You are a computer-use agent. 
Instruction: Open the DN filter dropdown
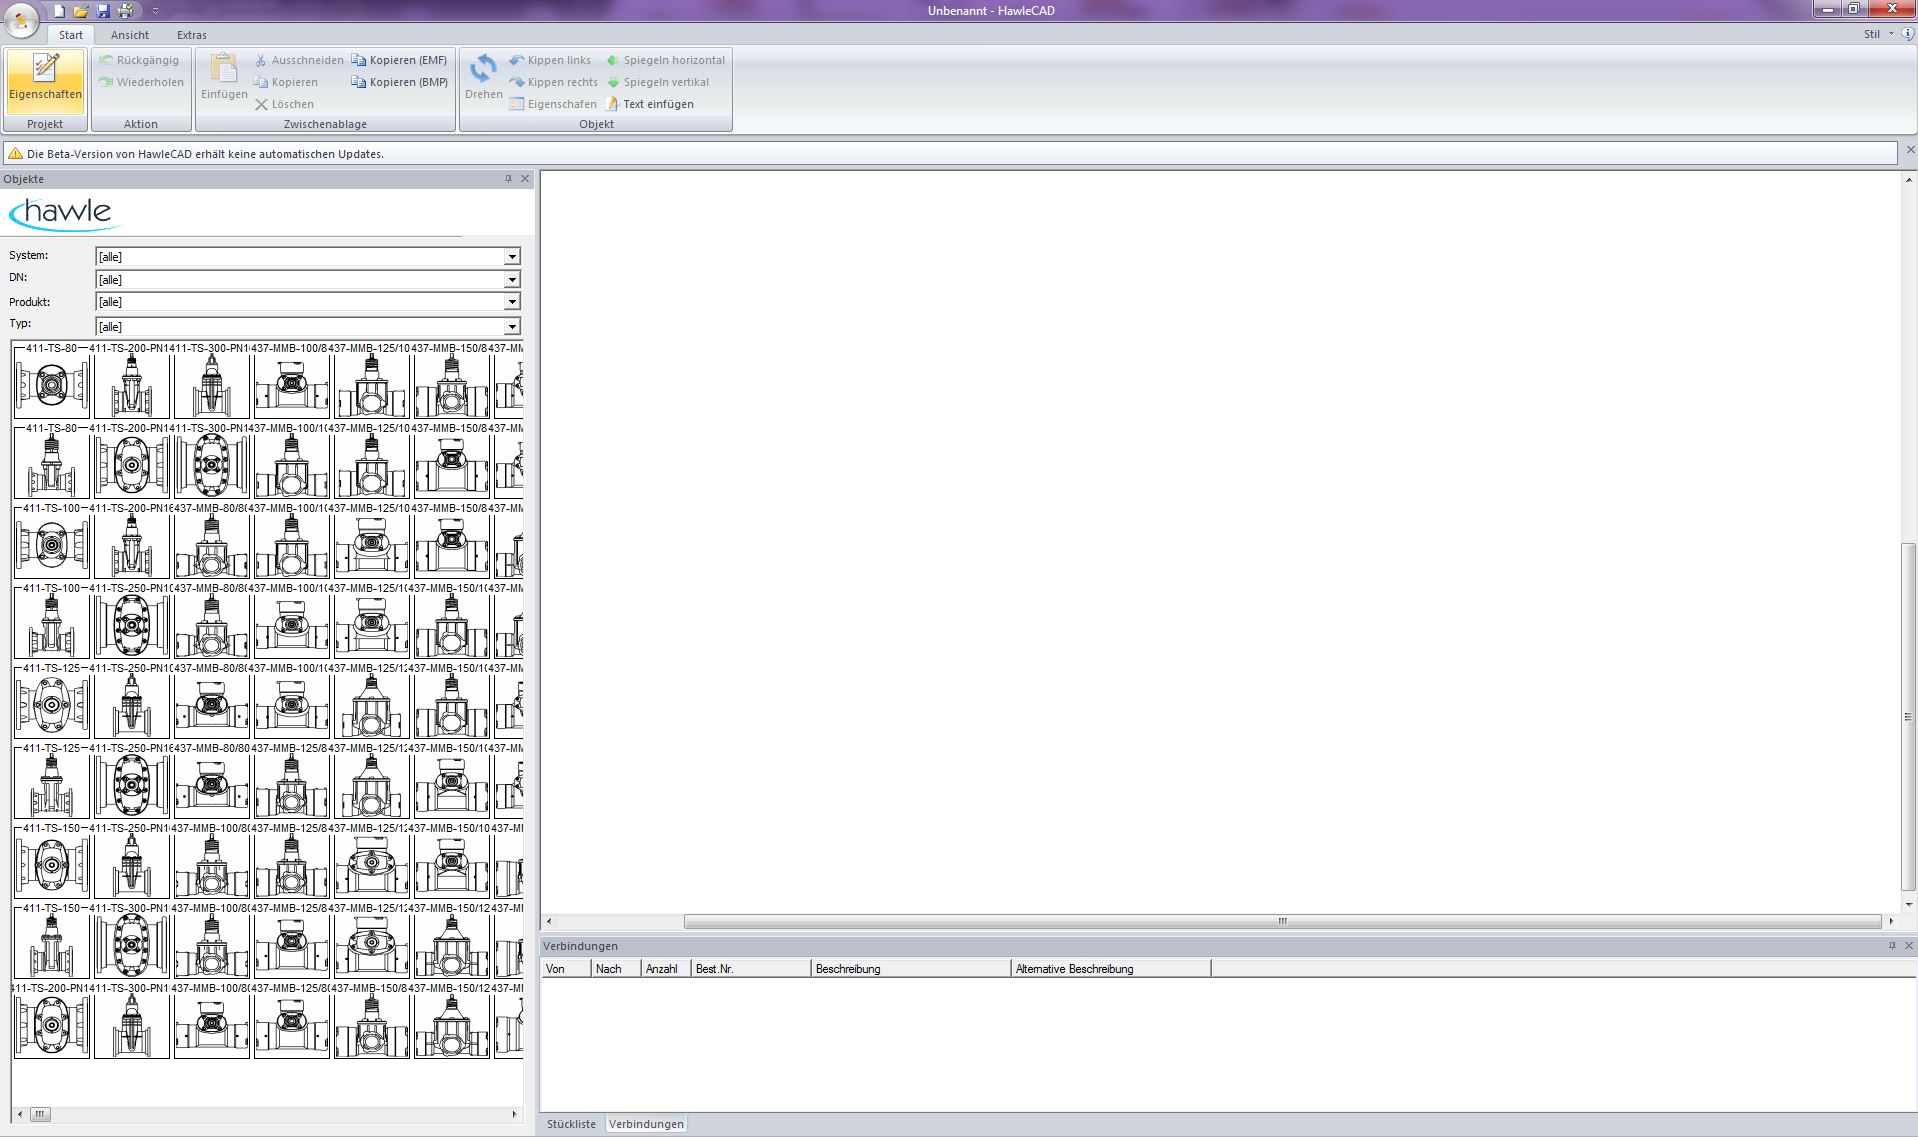[x=512, y=280]
